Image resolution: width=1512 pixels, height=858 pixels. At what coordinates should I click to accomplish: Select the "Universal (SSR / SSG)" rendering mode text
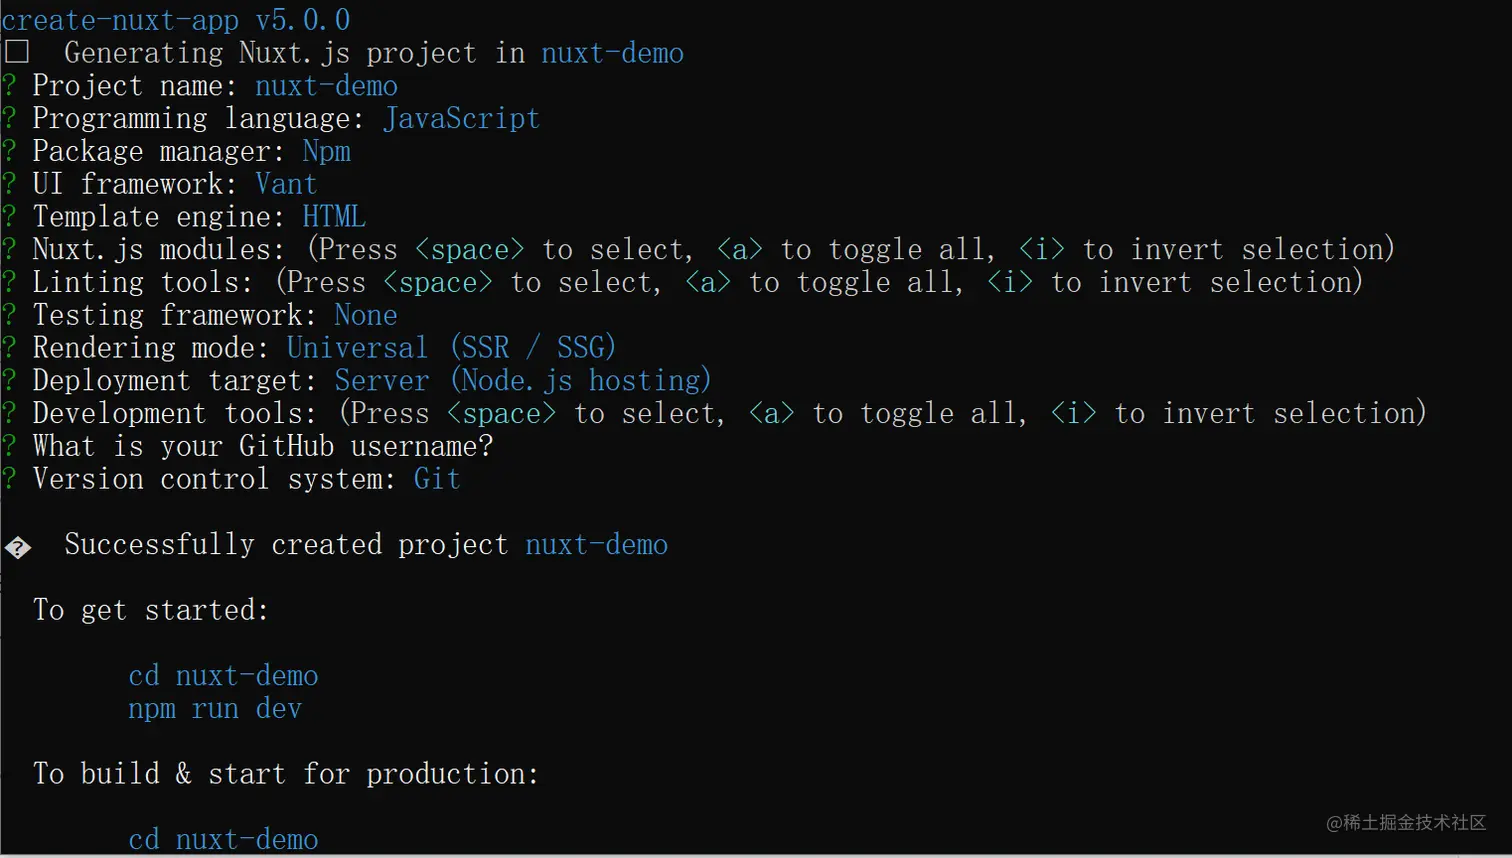coord(451,348)
